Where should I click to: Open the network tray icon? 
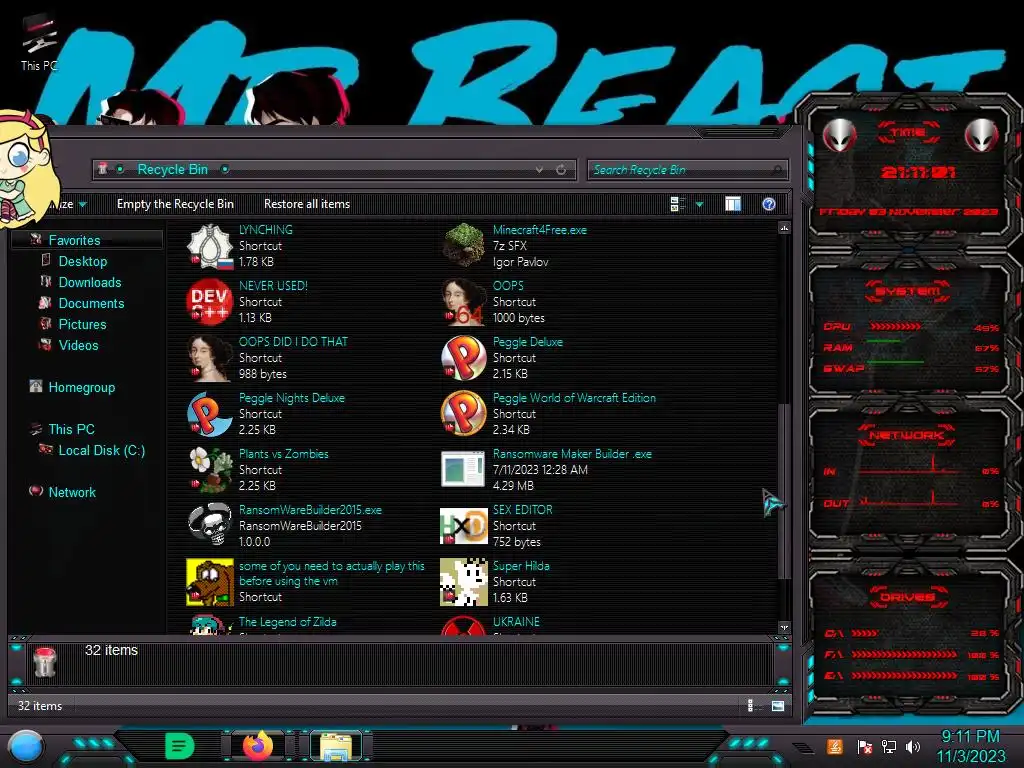(x=889, y=746)
